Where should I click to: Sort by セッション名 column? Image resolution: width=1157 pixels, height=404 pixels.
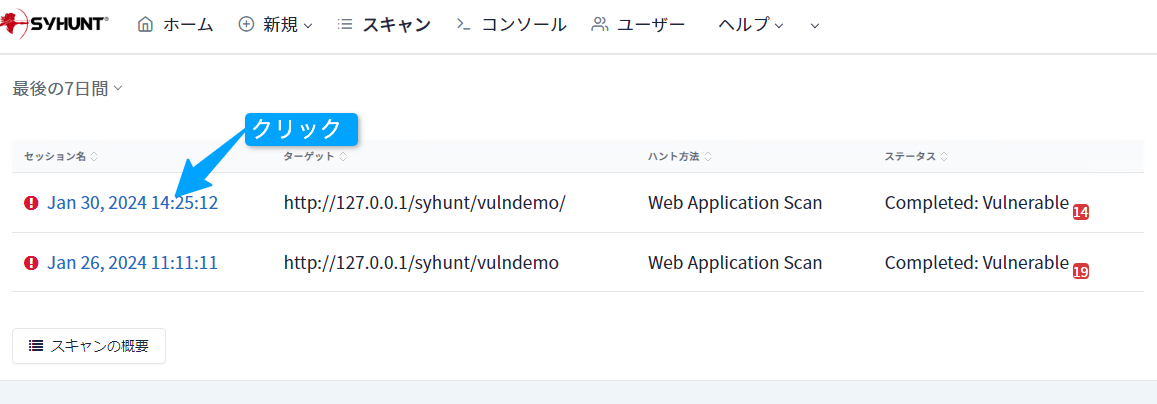coord(61,156)
